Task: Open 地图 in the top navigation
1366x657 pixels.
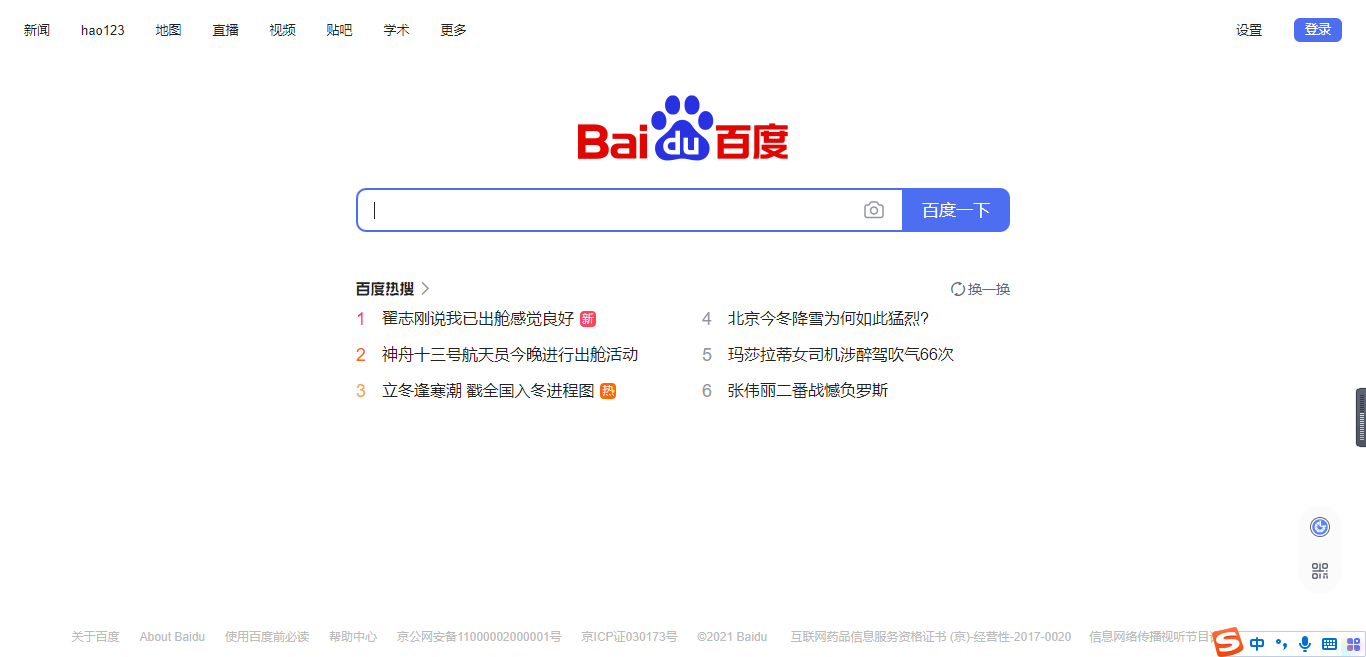Action: click(168, 30)
